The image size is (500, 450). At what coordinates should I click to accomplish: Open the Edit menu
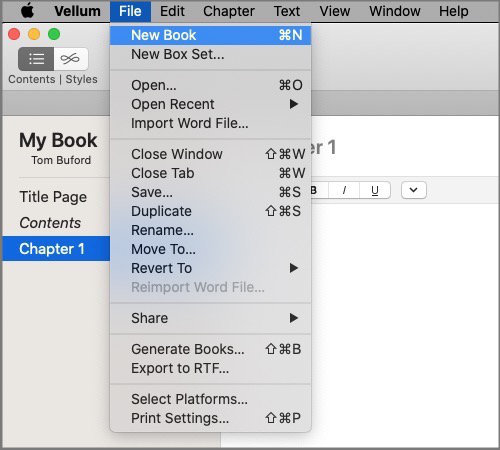pyautogui.click(x=172, y=11)
